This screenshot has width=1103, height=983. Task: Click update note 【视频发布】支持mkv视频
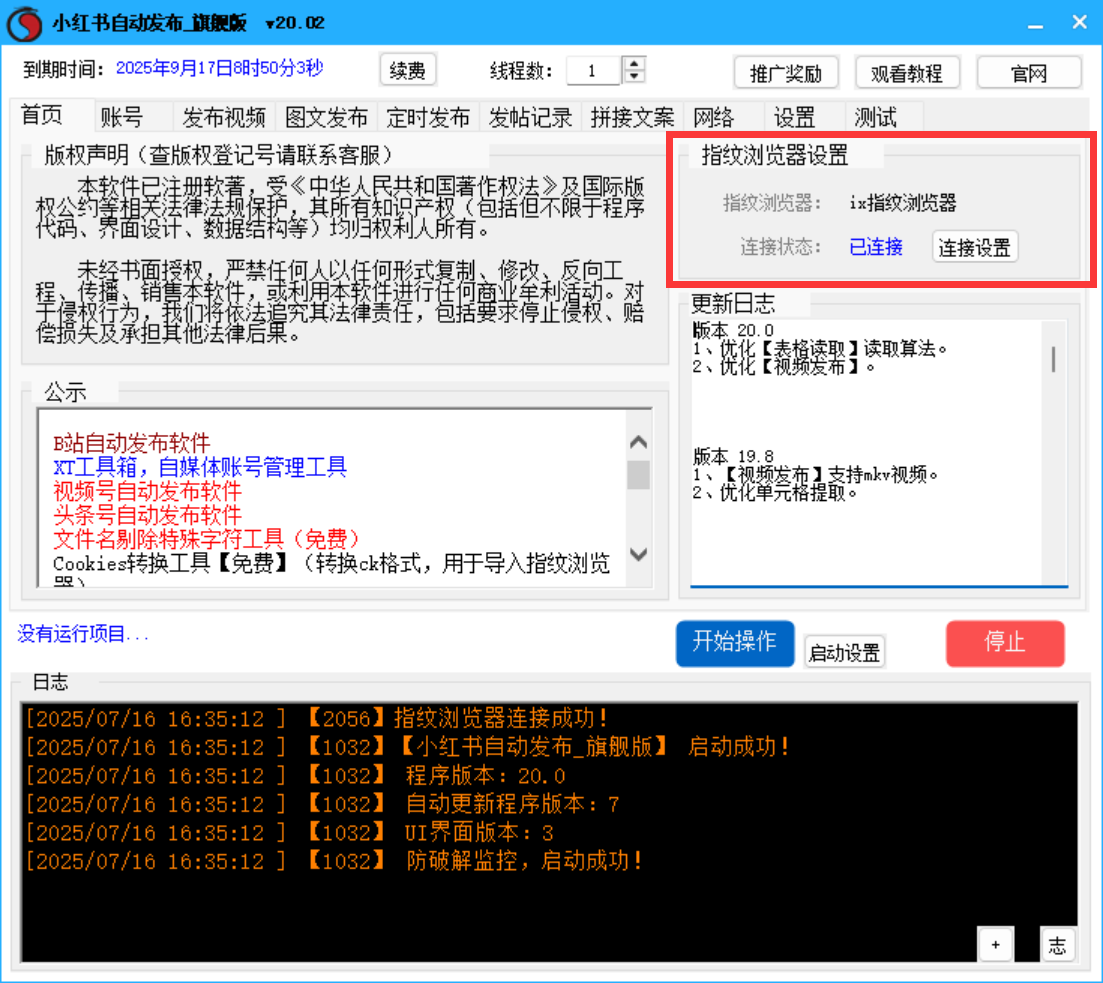point(816,474)
